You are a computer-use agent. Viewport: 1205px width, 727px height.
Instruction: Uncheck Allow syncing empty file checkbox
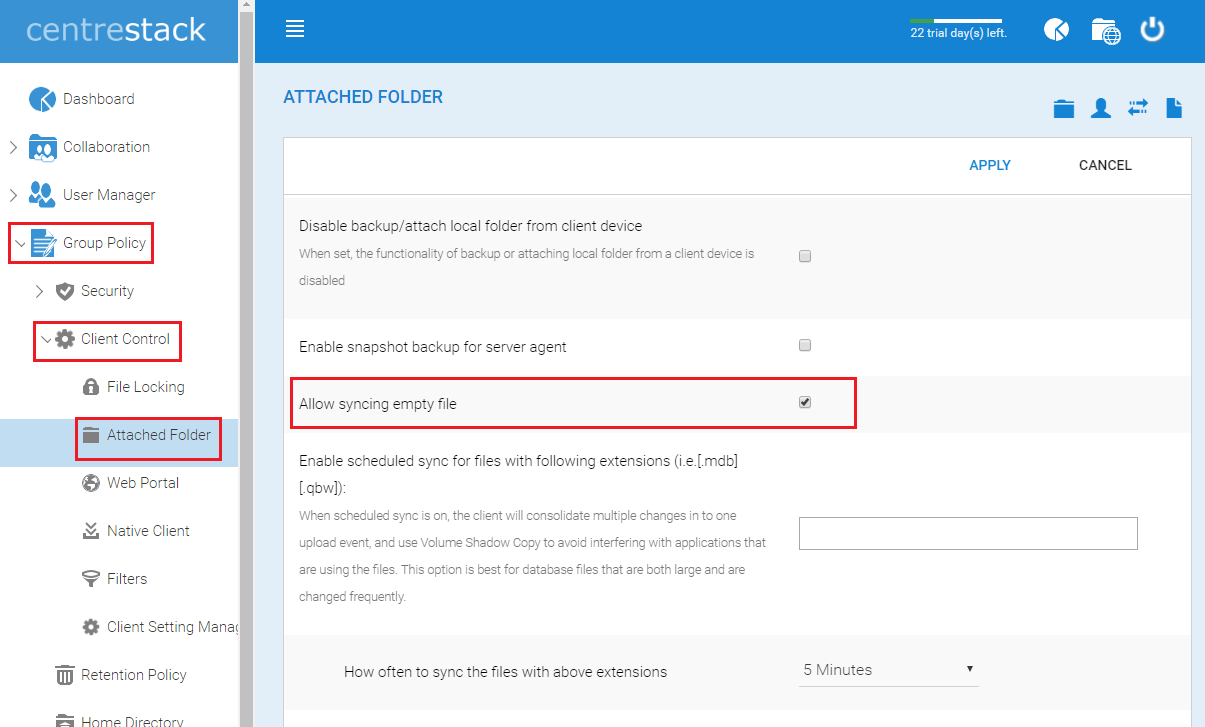(x=805, y=403)
